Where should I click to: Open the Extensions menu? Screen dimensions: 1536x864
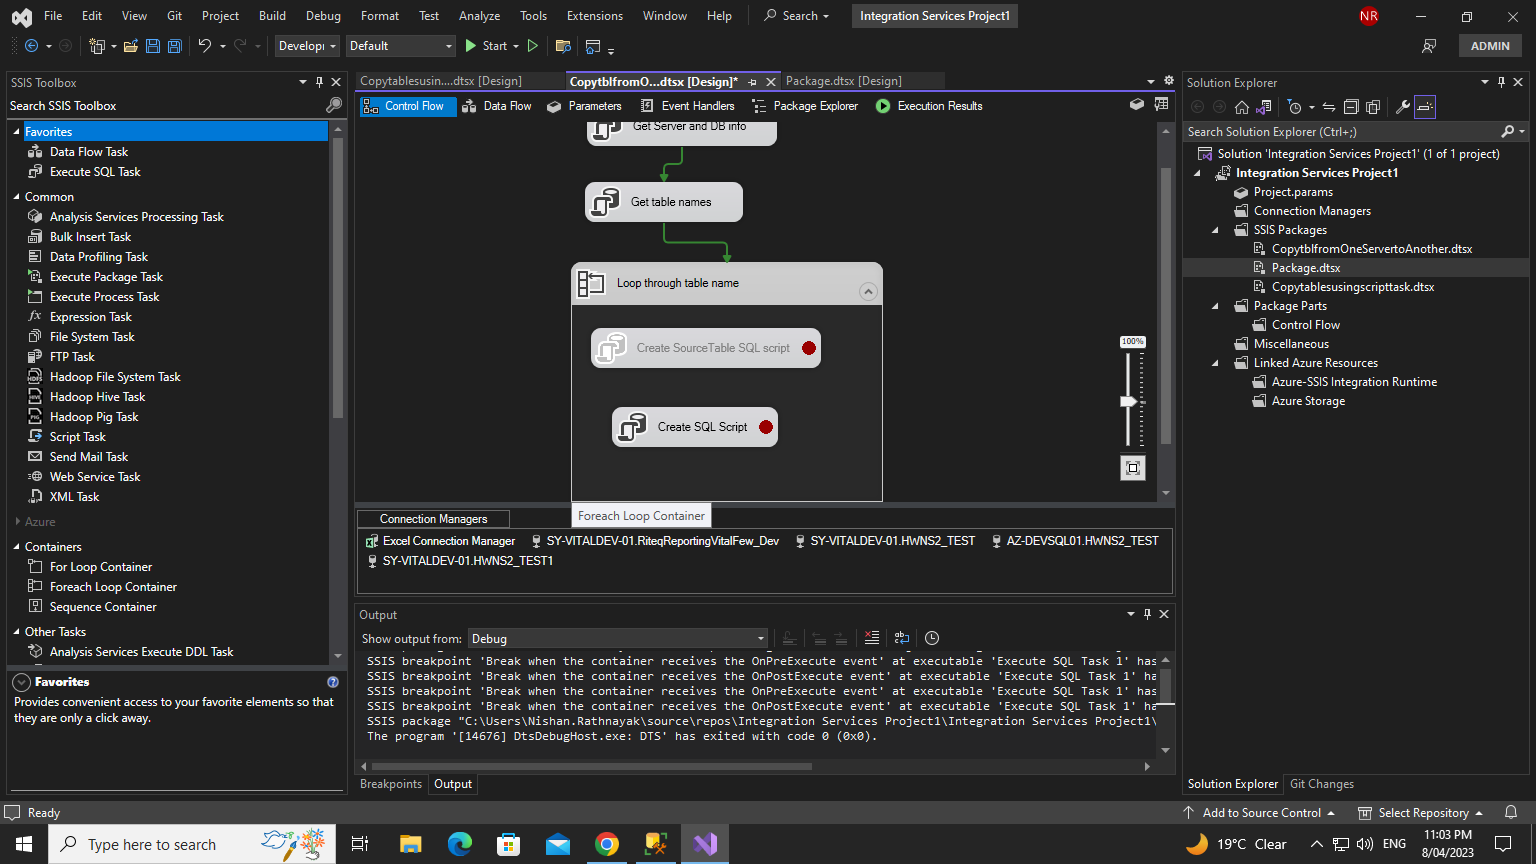[594, 16]
